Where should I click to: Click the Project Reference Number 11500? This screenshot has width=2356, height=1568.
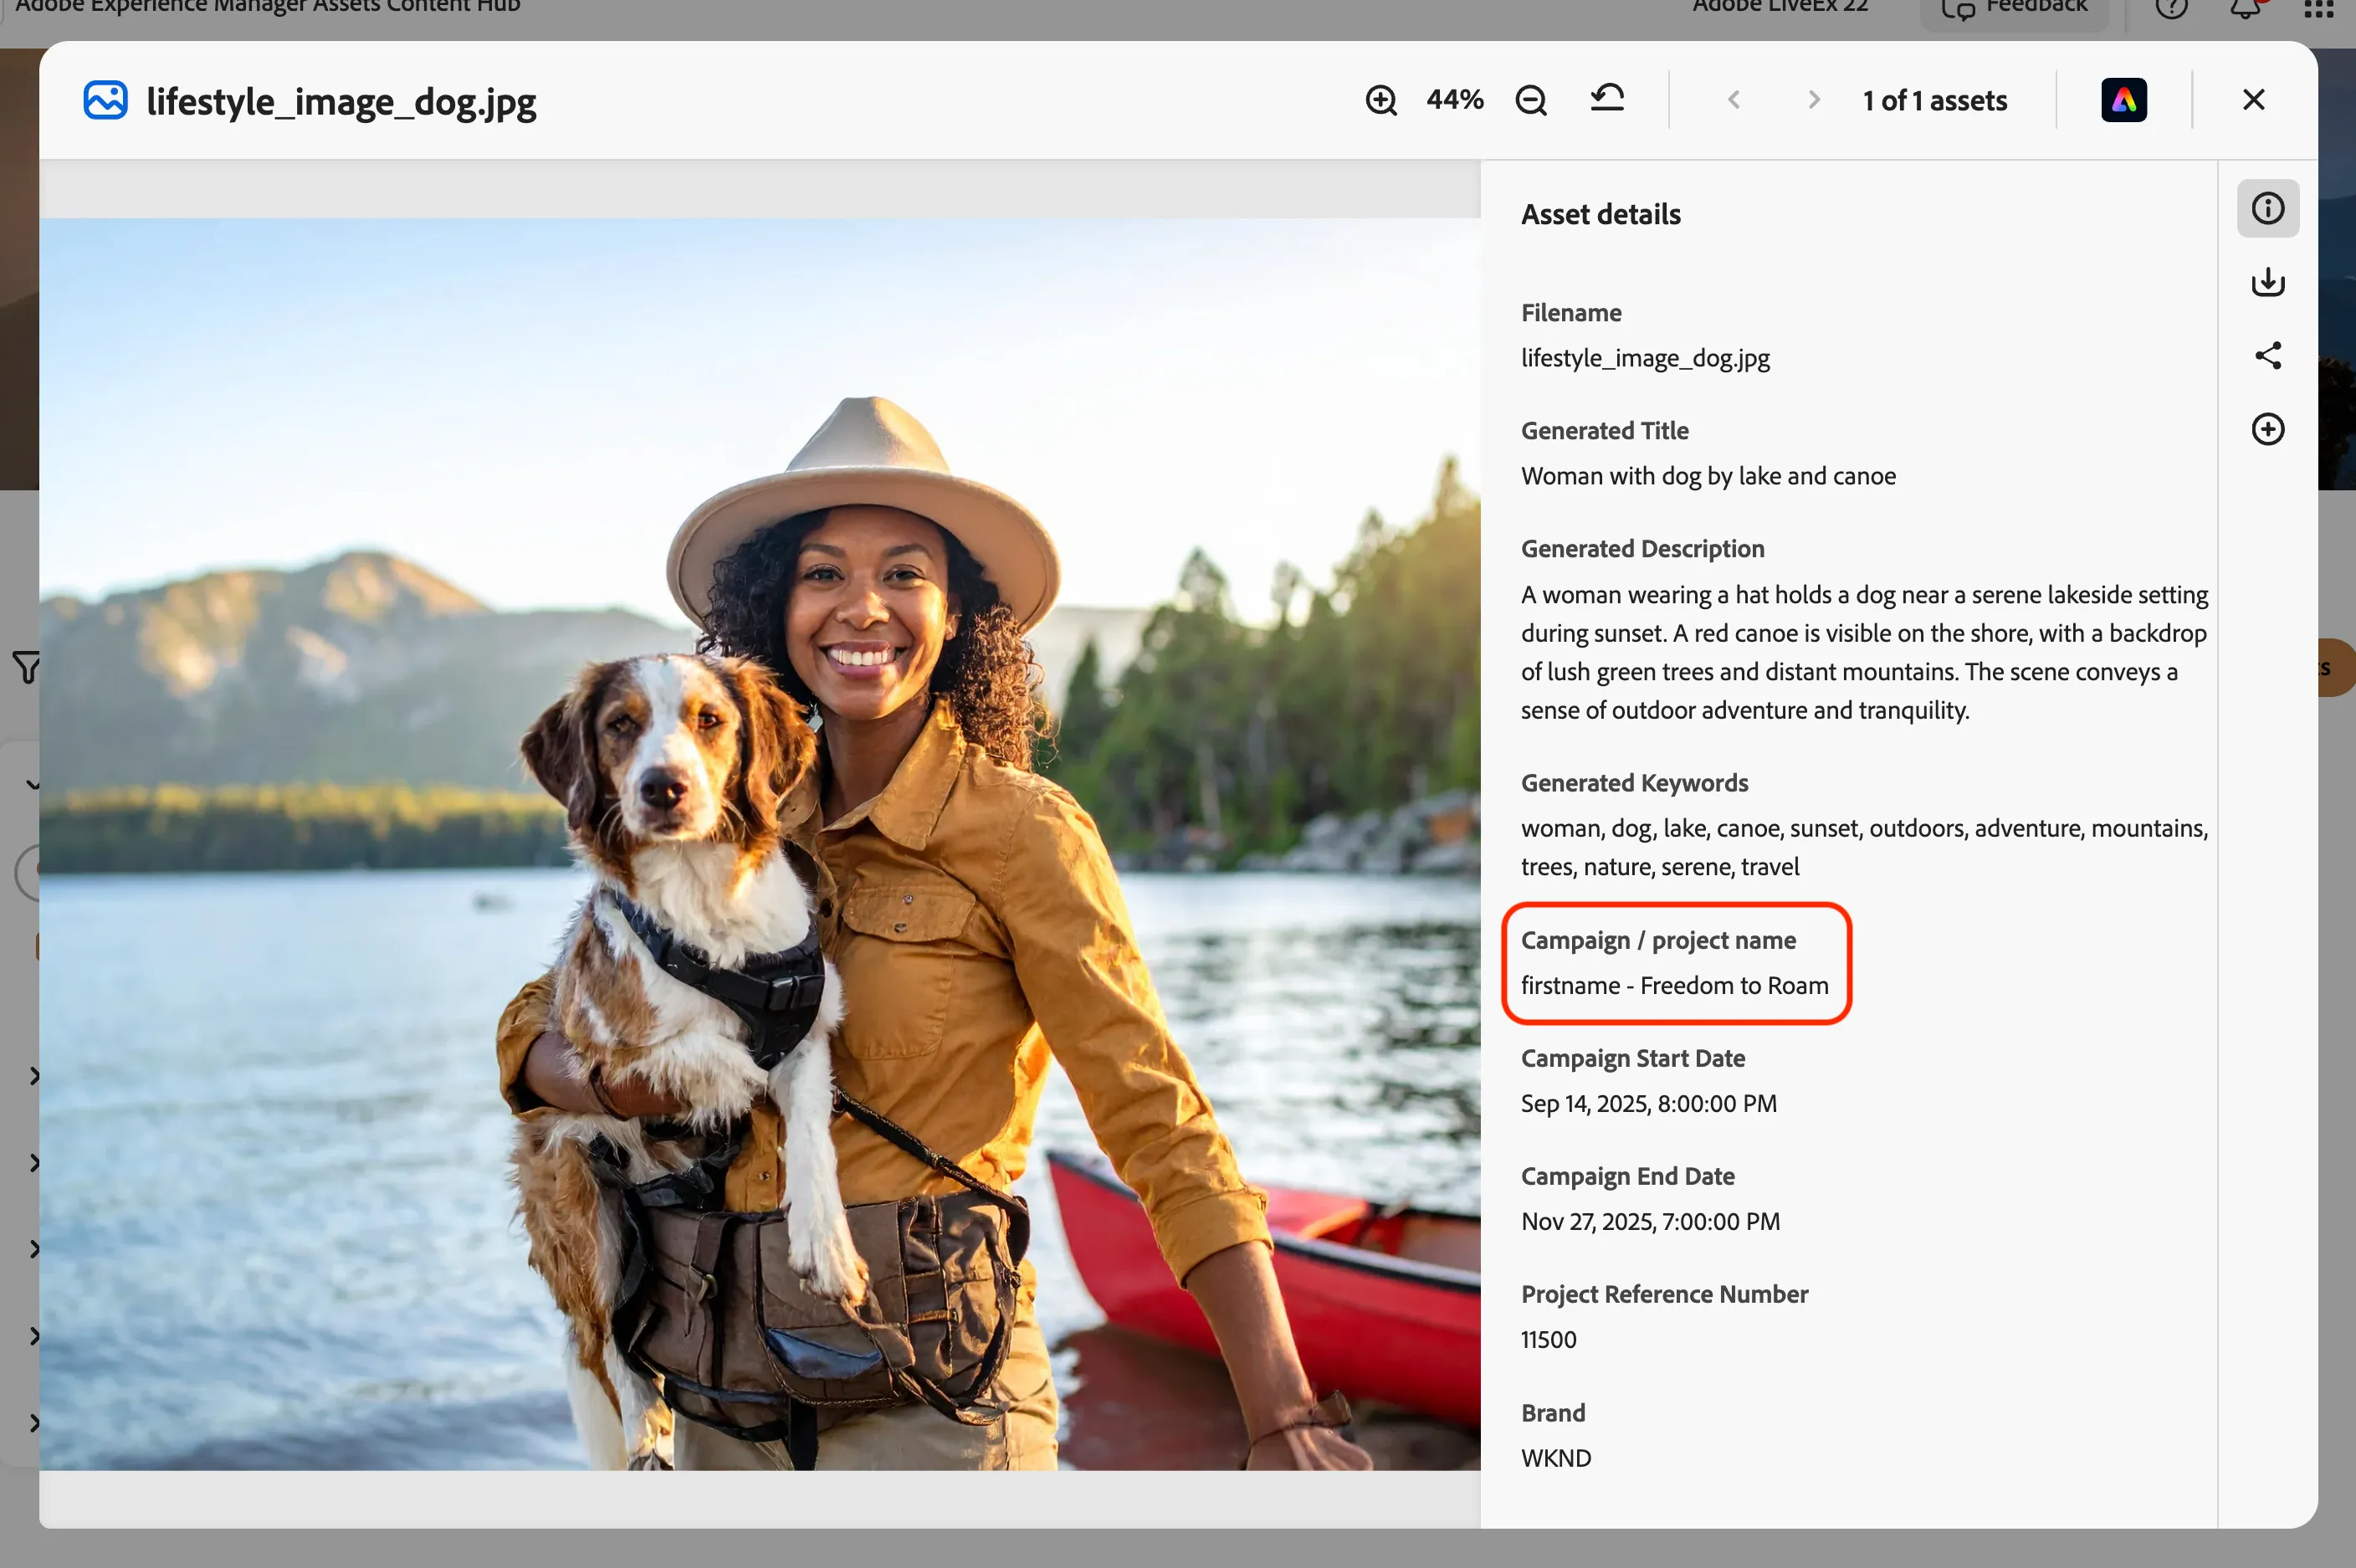(x=1549, y=1340)
